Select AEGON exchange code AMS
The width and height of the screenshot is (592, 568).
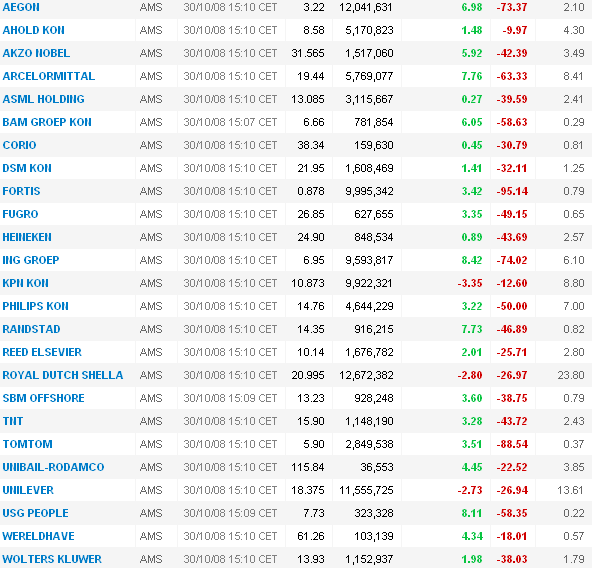tap(151, 7)
